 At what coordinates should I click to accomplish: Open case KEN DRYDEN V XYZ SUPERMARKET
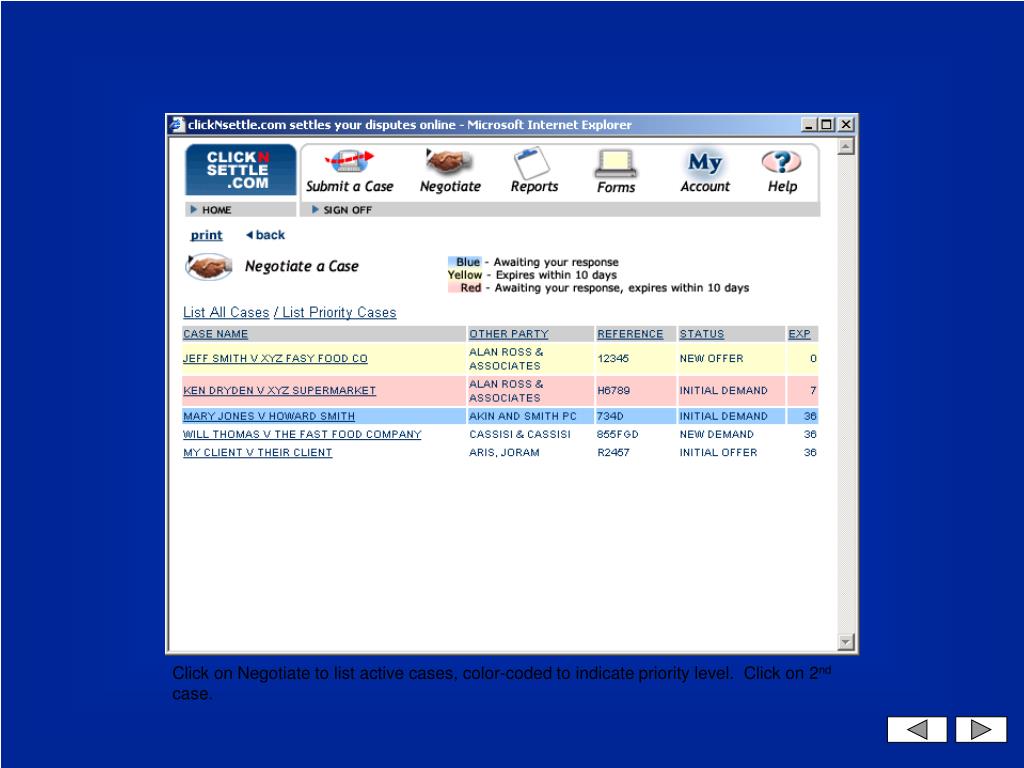pos(280,391)
